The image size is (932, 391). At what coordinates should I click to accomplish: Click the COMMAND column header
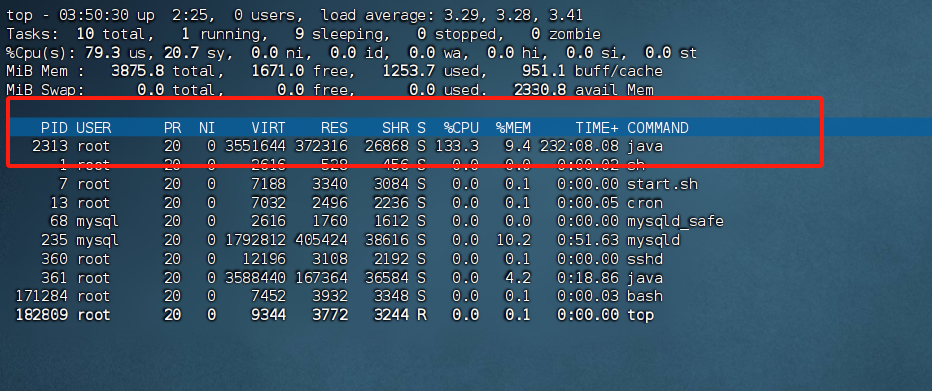coord(658,128)
